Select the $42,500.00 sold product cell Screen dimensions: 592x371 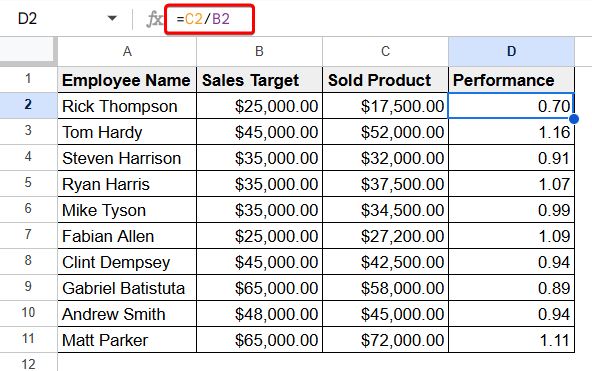(385, 262)
